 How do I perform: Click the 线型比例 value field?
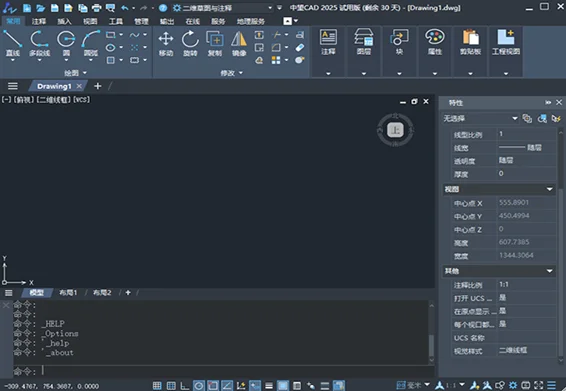click(526, 134)
